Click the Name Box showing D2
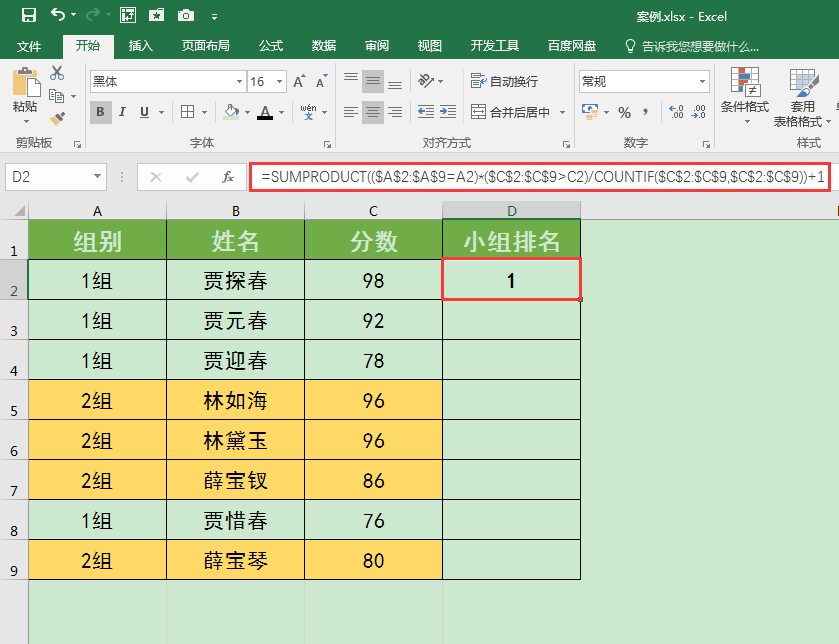The height and width of the screenshot is (644, 839). coord(49,177)
